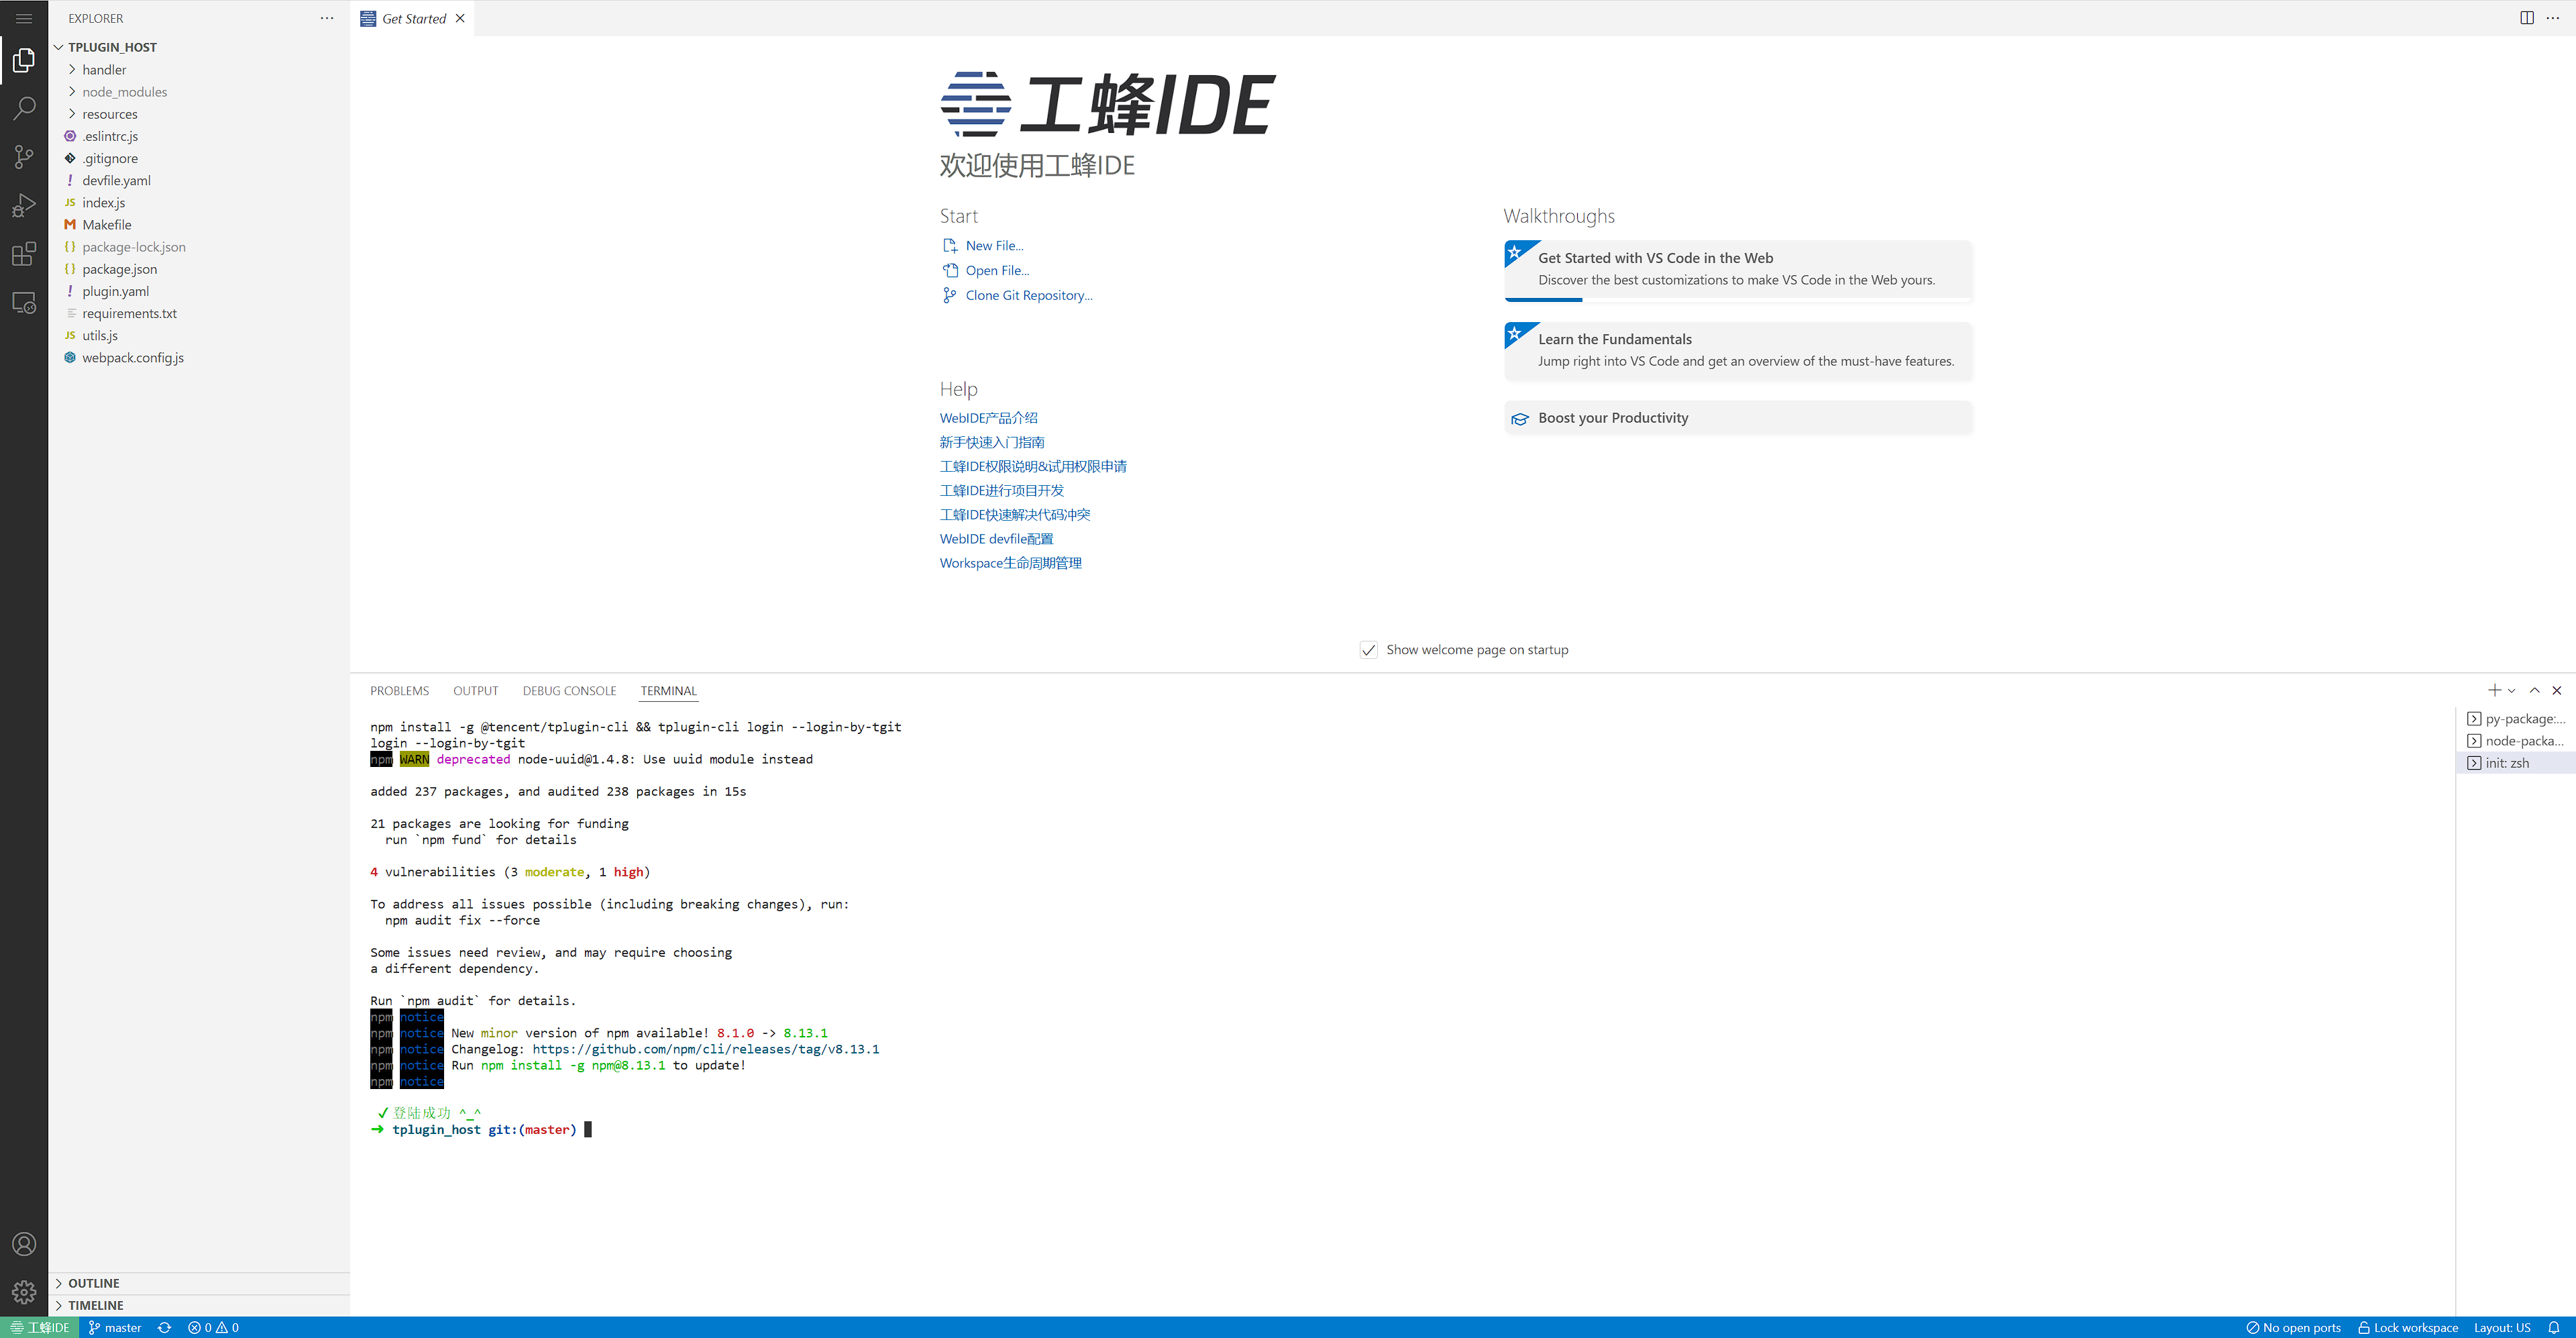Open 工蜂IDE进行项目开发 link

1001,490
